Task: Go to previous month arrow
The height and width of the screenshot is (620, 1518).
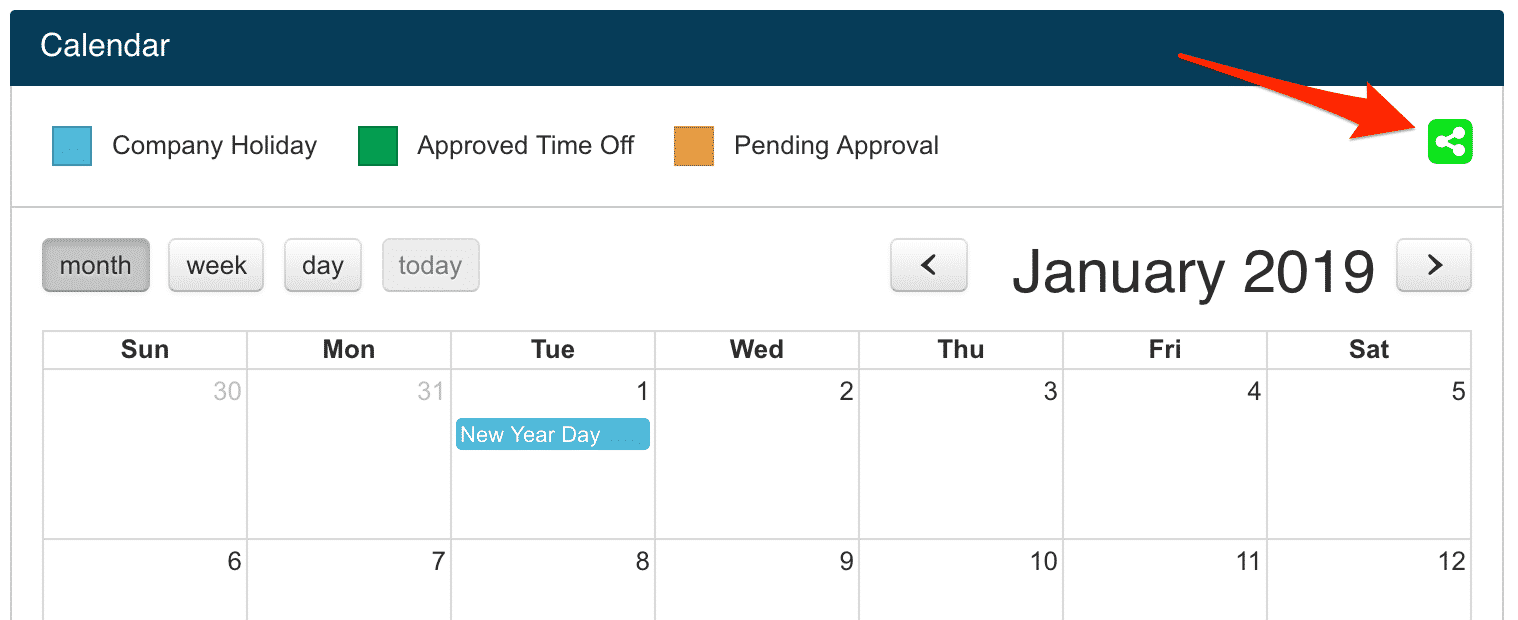Action: pyautogui.click(x=928, y=265)
